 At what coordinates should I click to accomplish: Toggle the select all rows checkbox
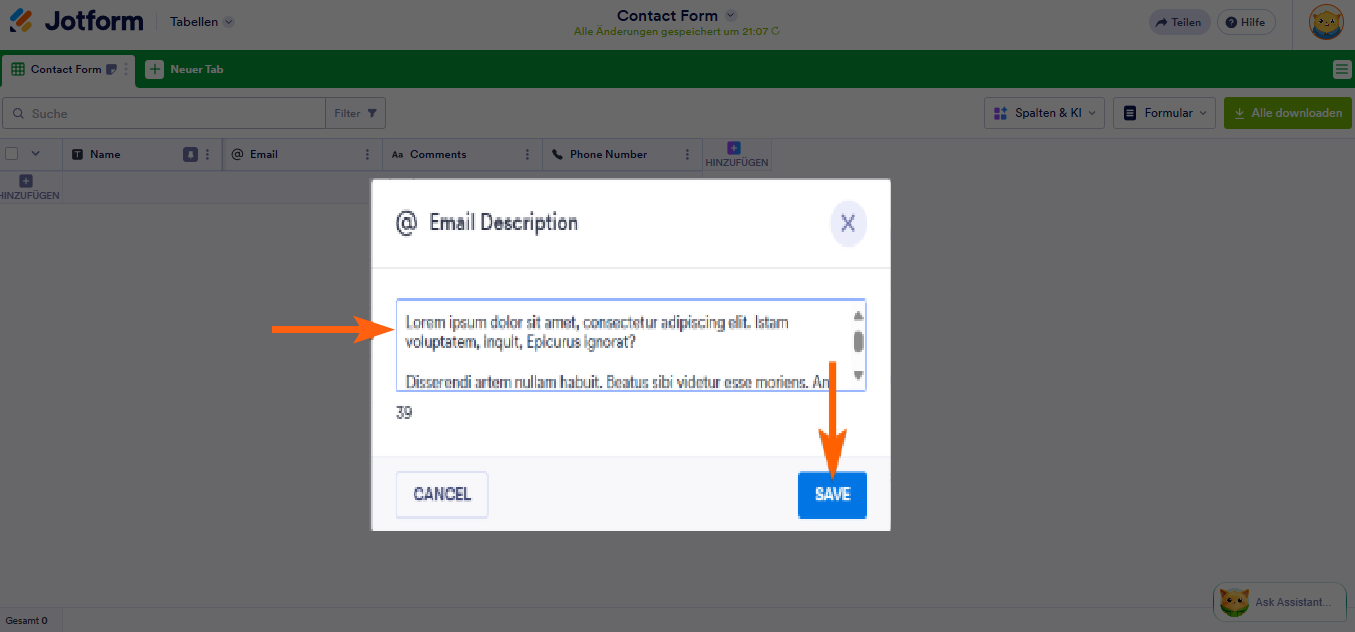coord(12,154)
